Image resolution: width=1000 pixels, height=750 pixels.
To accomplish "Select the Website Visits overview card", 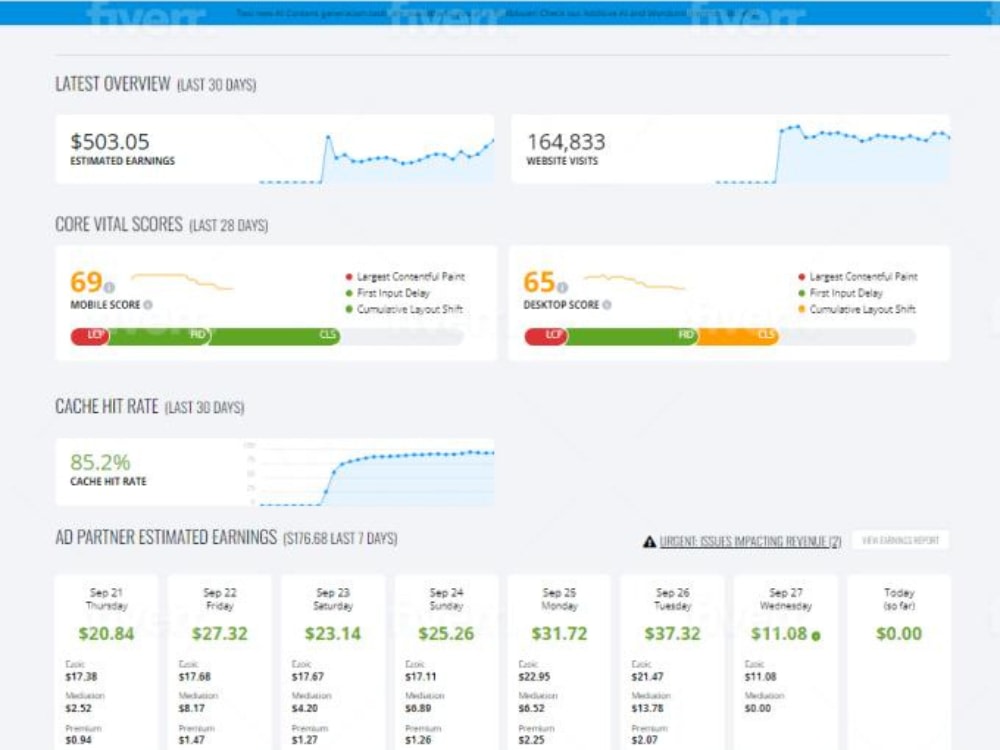I will coord(730,147).
